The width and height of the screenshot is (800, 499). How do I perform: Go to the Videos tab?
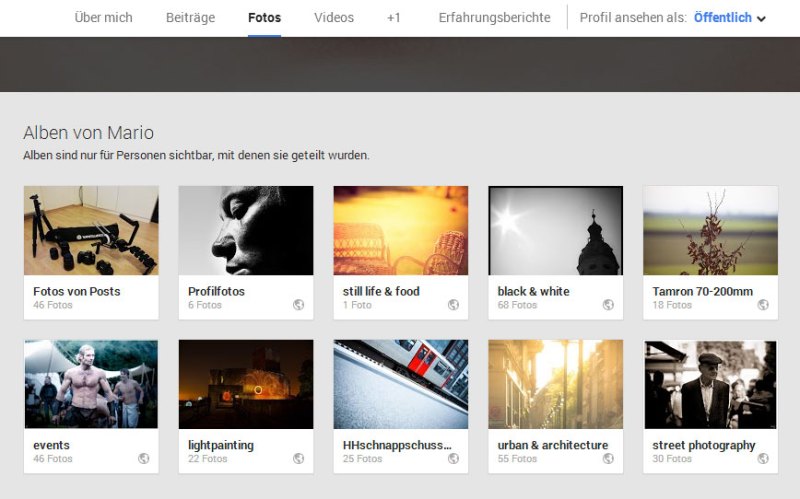(334, 18)
